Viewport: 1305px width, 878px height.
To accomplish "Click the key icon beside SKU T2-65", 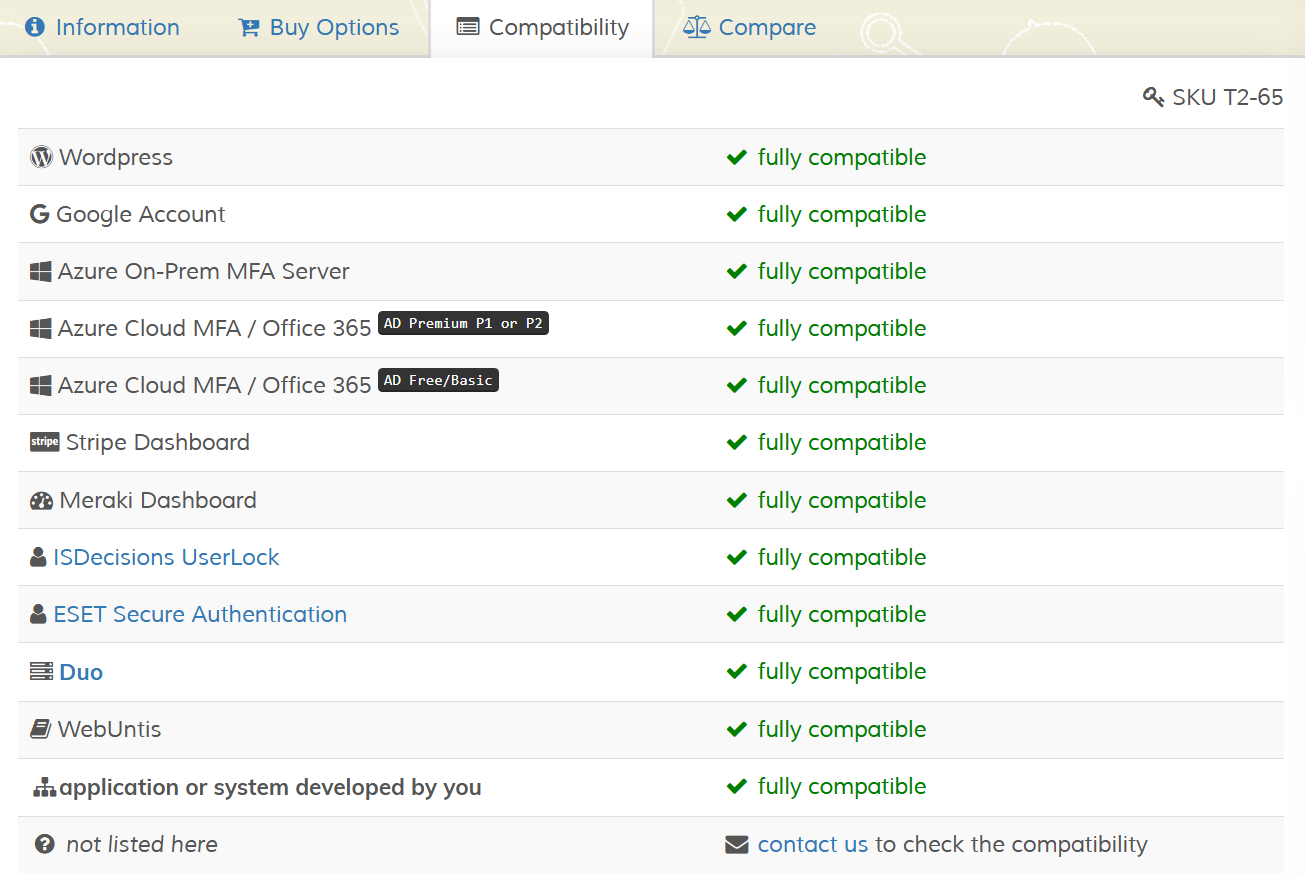I will [x=1154, y=97].
